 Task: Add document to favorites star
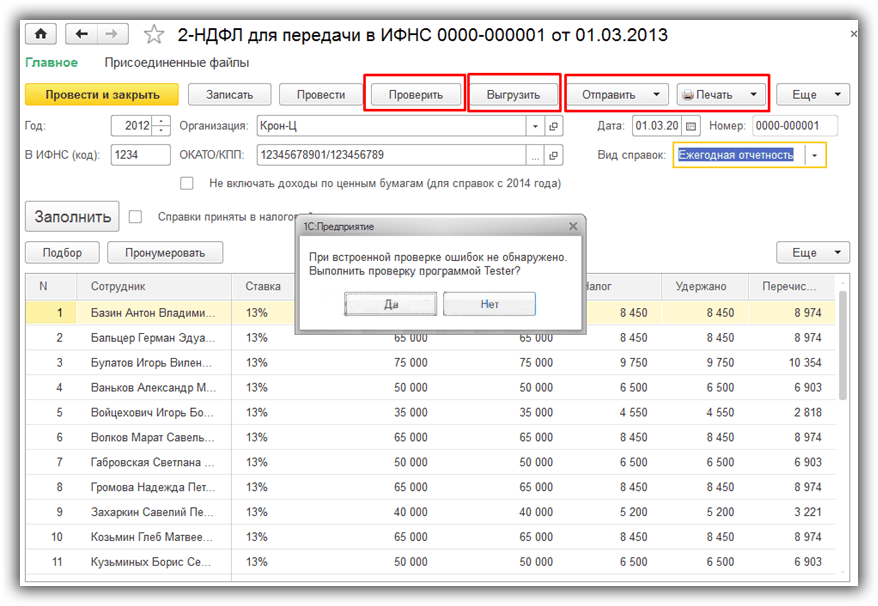[153, 35]
